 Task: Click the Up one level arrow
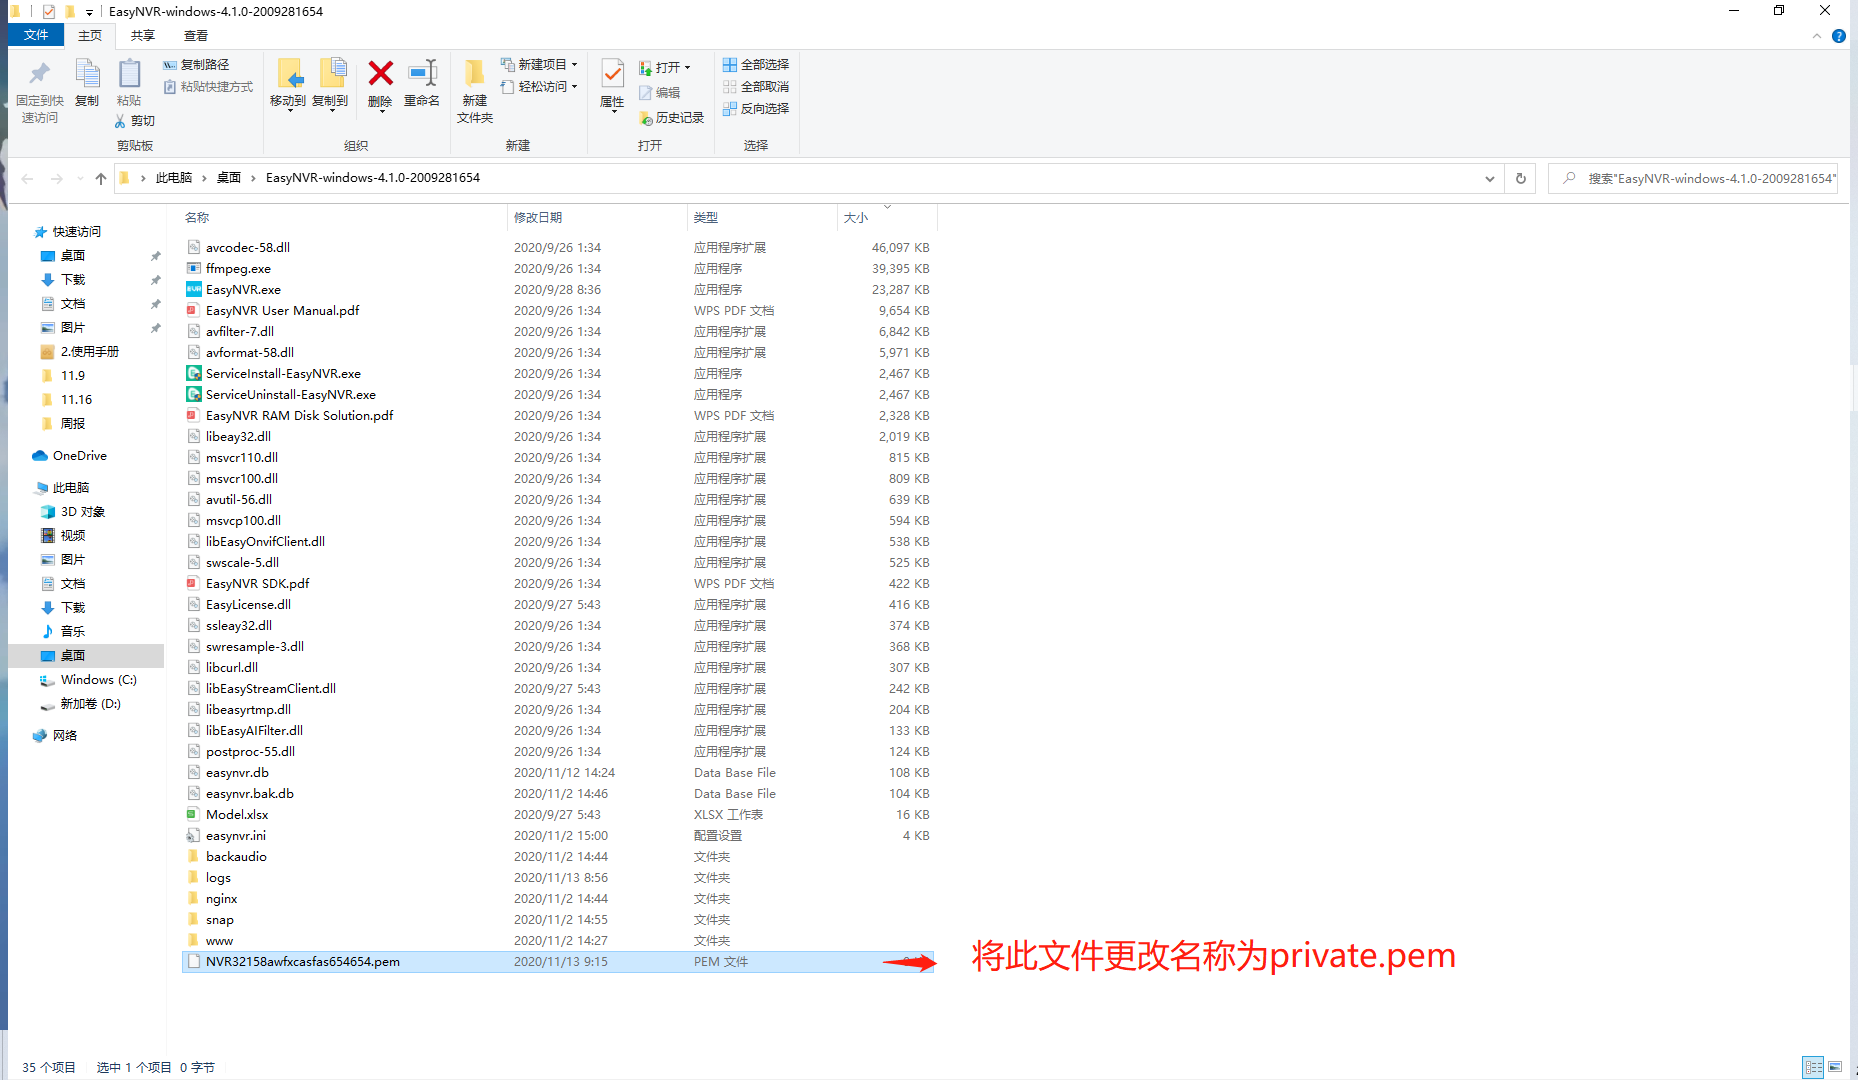click(x=101, y=179)
